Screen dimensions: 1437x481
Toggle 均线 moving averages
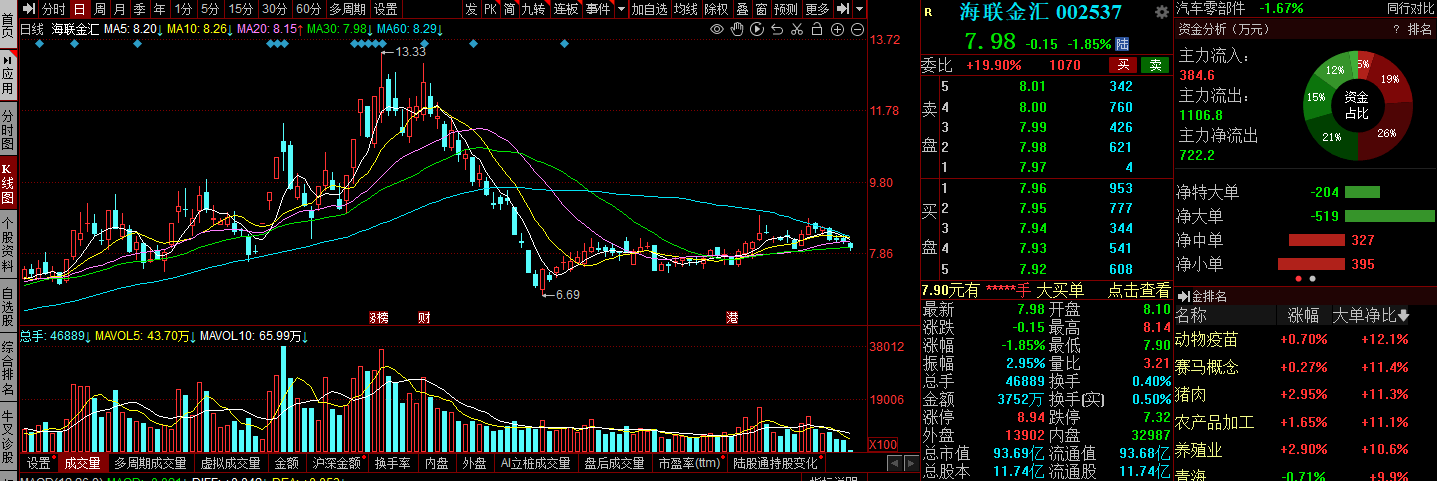[x=685, y=9]
